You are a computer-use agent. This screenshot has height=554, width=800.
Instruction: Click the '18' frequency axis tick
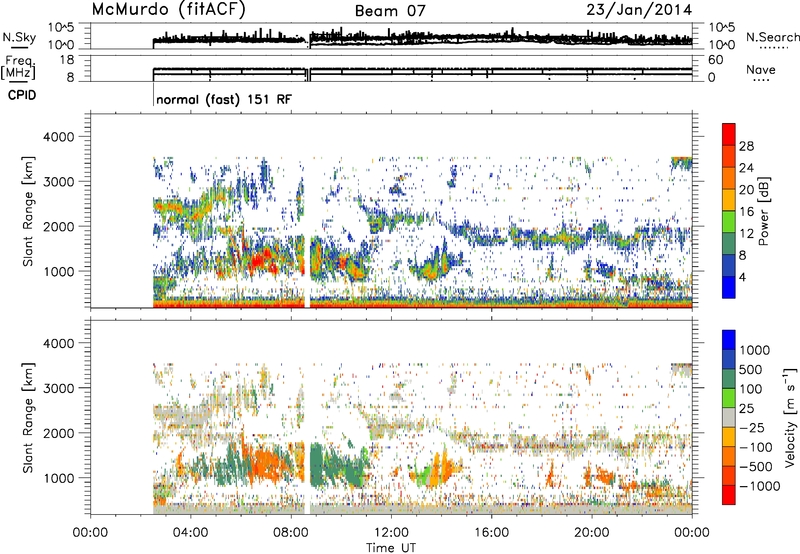point(67,60)
